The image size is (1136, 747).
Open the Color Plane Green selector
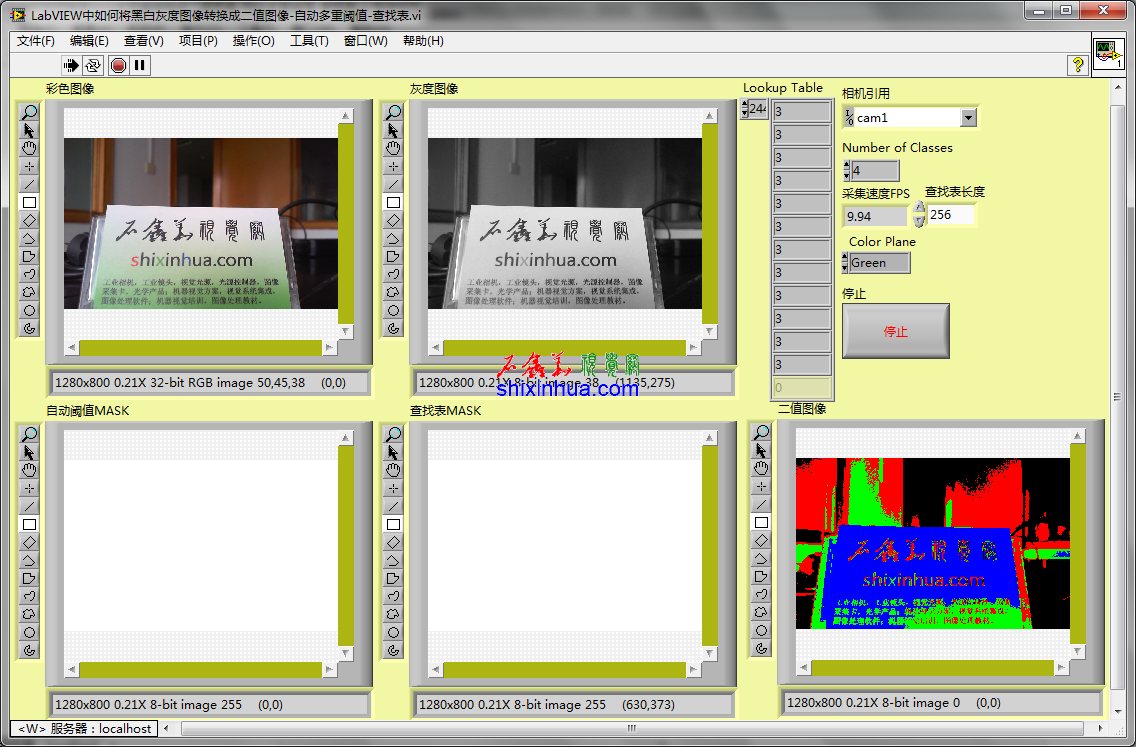[878, 263]
